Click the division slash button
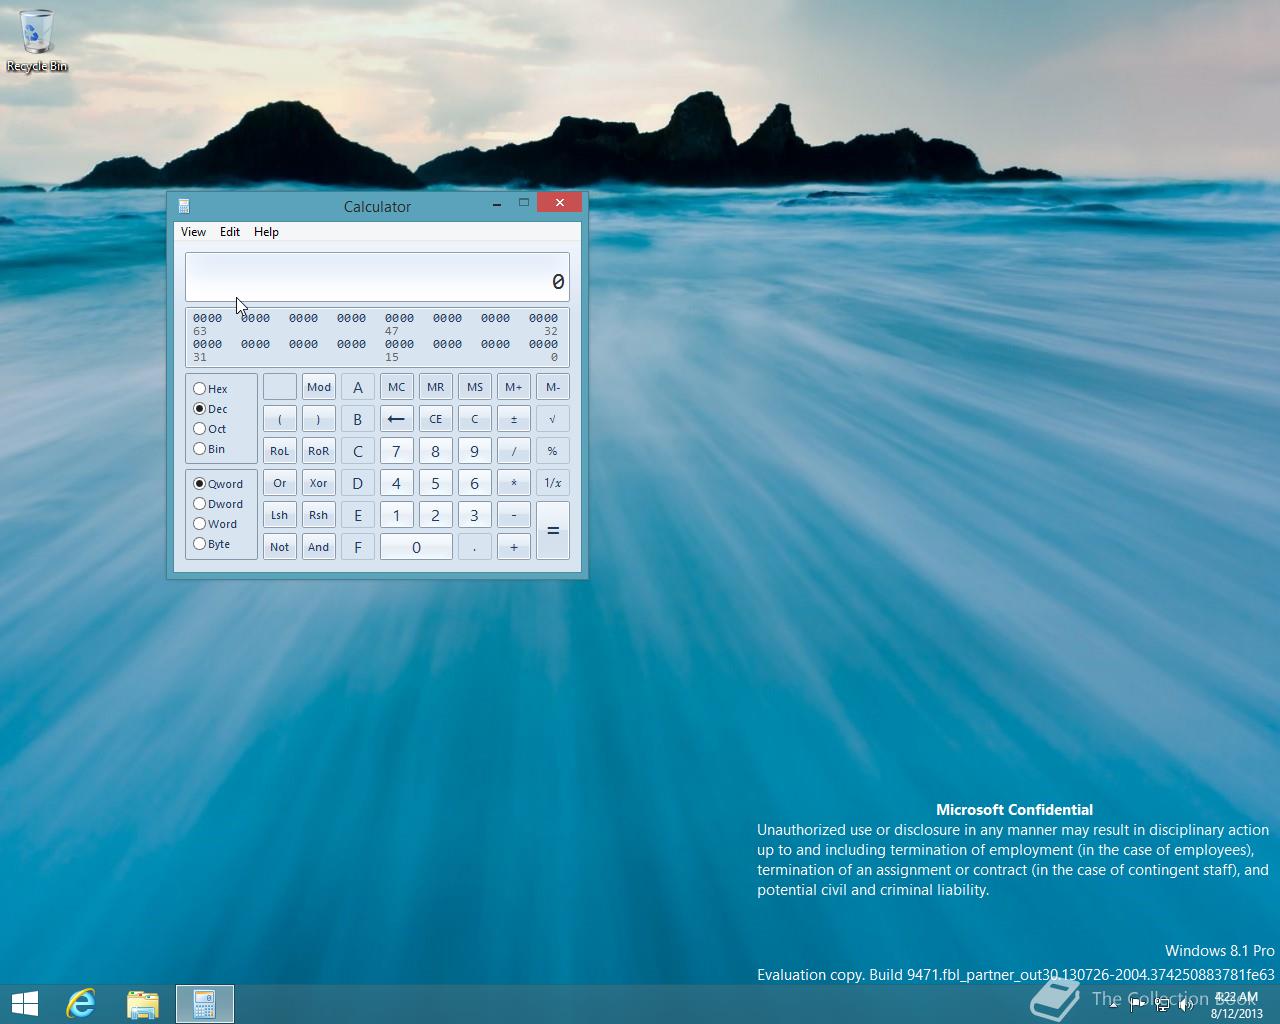1280x1024 pixels. 513,451
